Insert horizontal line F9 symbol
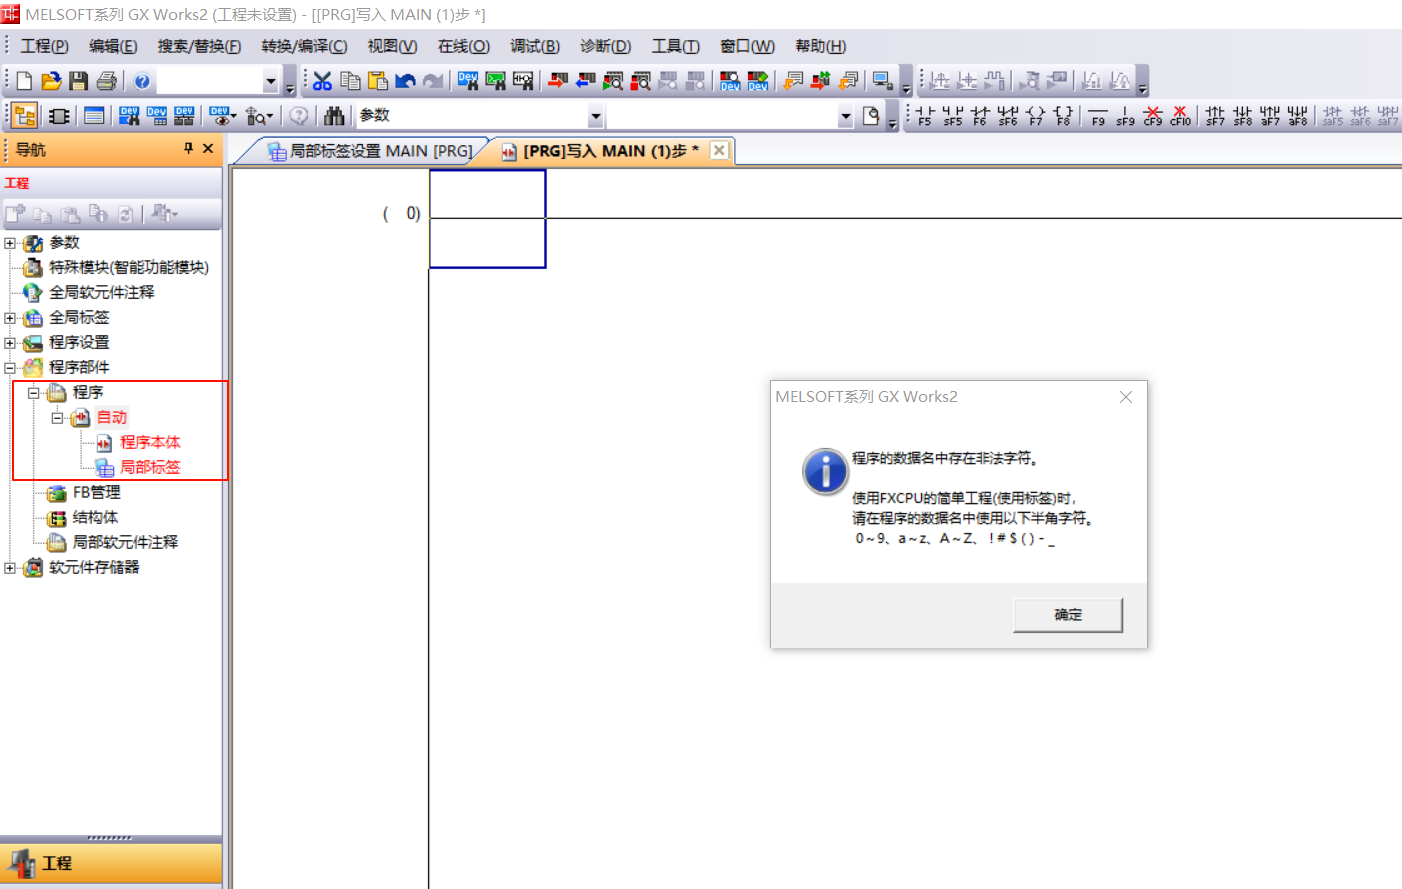This screenshot has height=889, width=1402. click(1097, 116)
